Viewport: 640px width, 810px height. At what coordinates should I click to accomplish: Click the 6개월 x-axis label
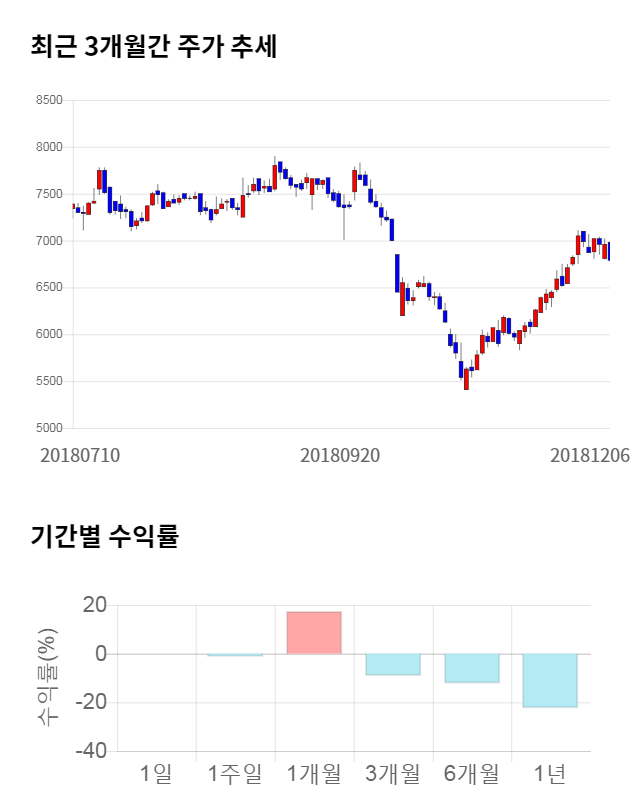click(472, 773)
